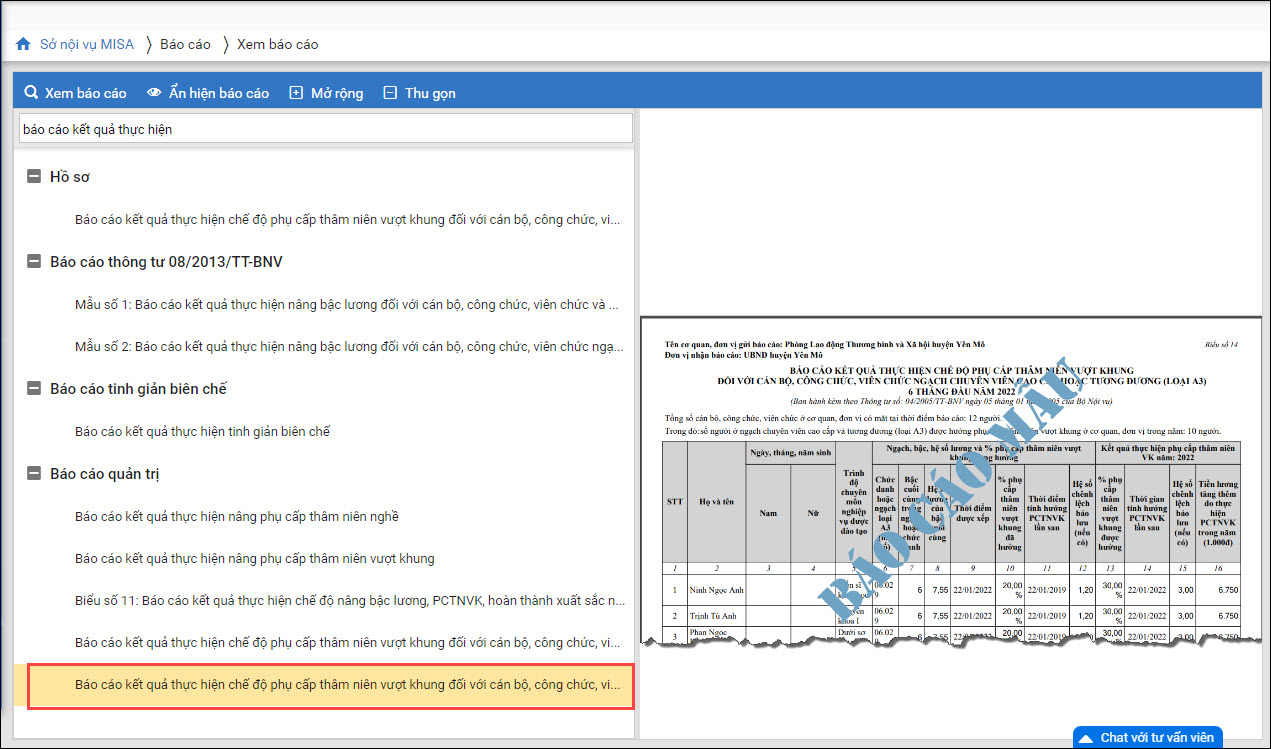Screen dimensions: 1271x749
Task: Open Sở nội vụ MISA breadcrumb link
Action: click(86, 44)
